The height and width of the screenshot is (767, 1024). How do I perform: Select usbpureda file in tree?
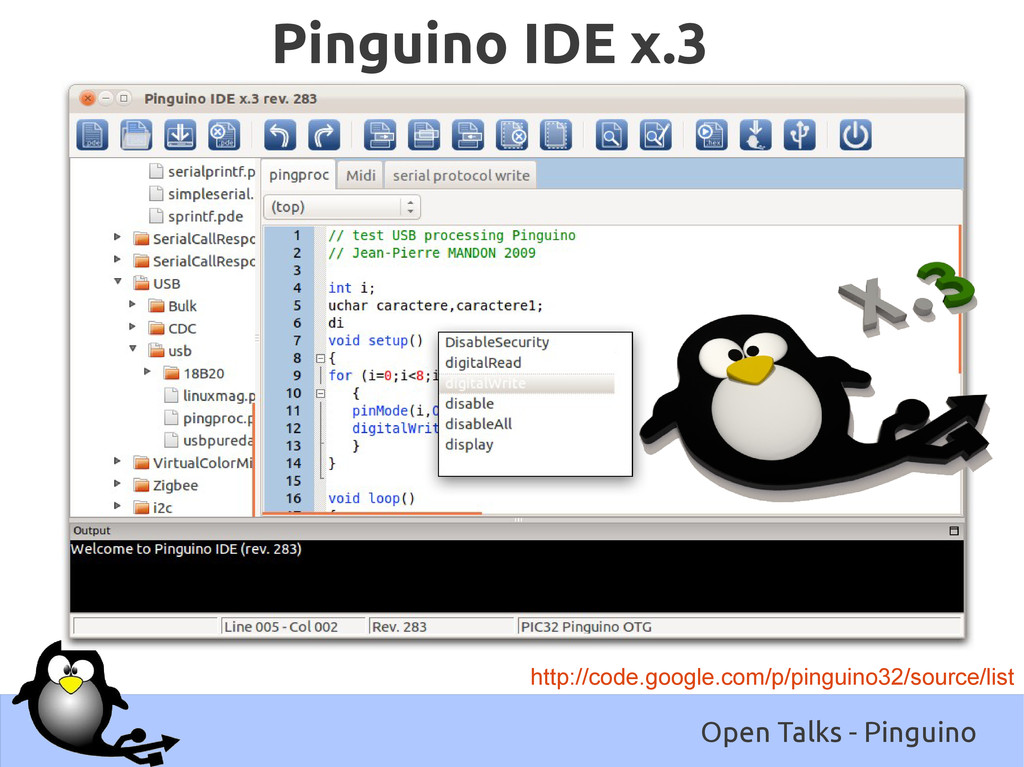[209, 441]
